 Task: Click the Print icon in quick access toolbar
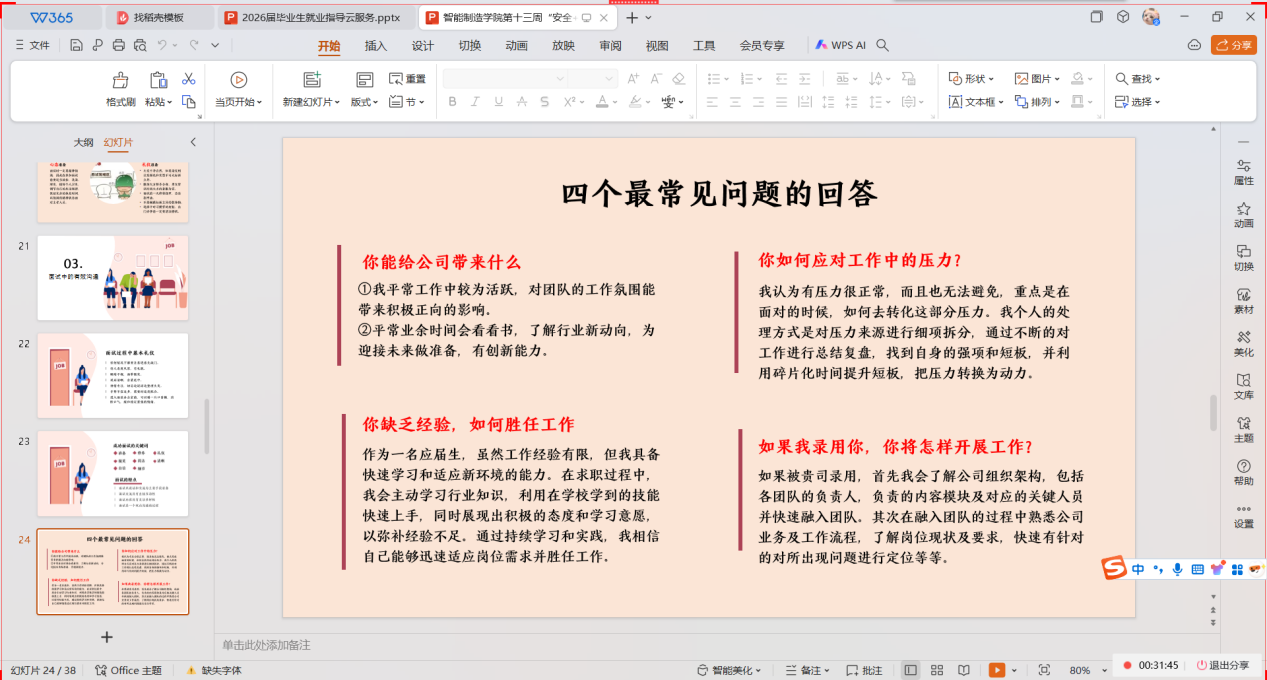coord(119,45)
